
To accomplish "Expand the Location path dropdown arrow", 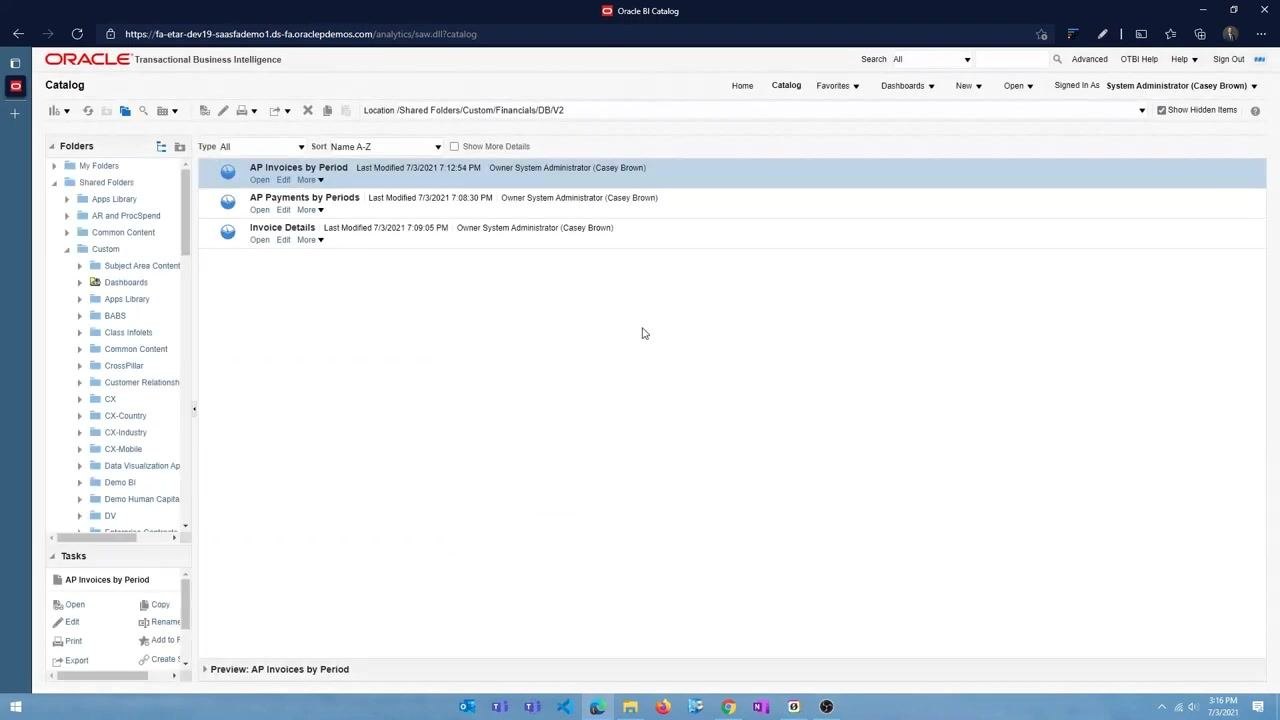I will [x=1142, y=111].
